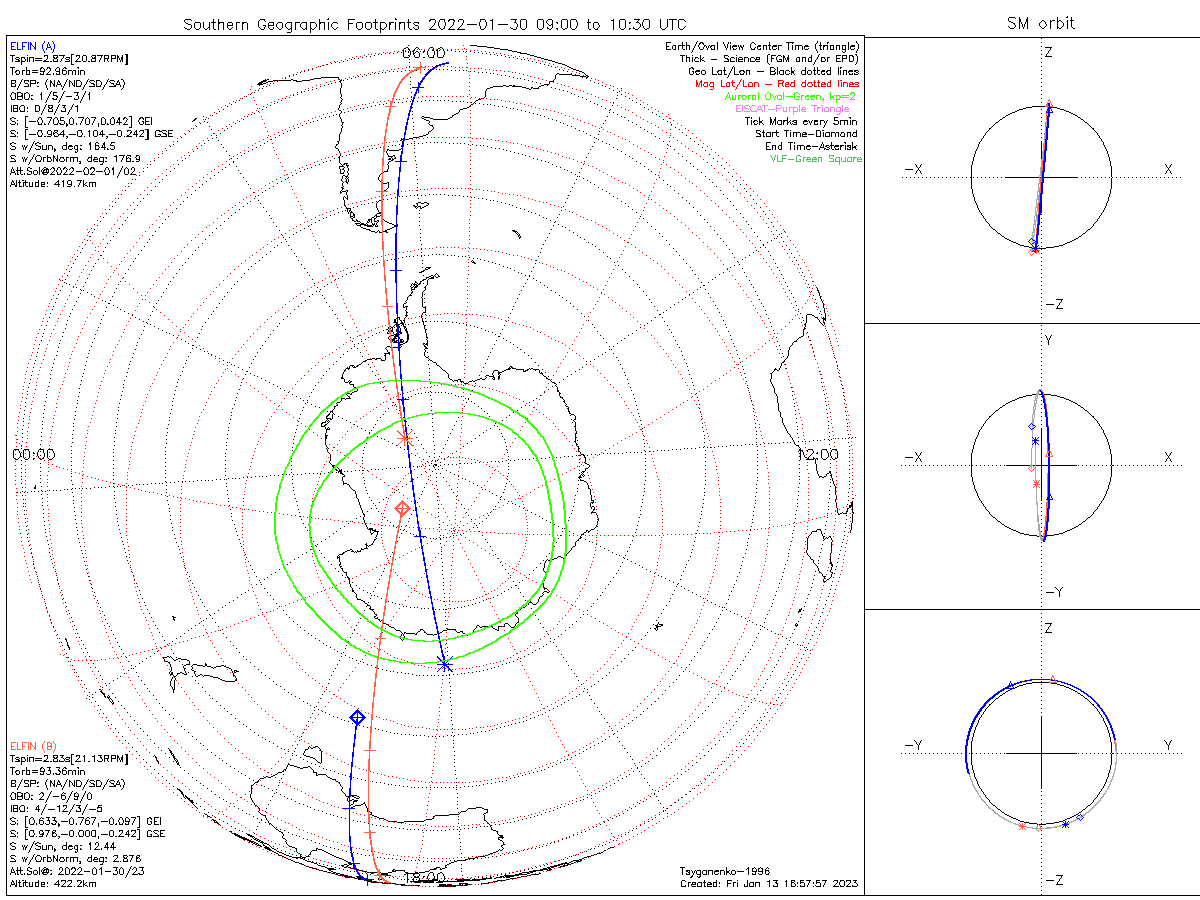The width and height of the screenshot is (1200, 900).
Task: Click the Mag Lat/Lon red legend entry
Action: click(x=777, y=84)
